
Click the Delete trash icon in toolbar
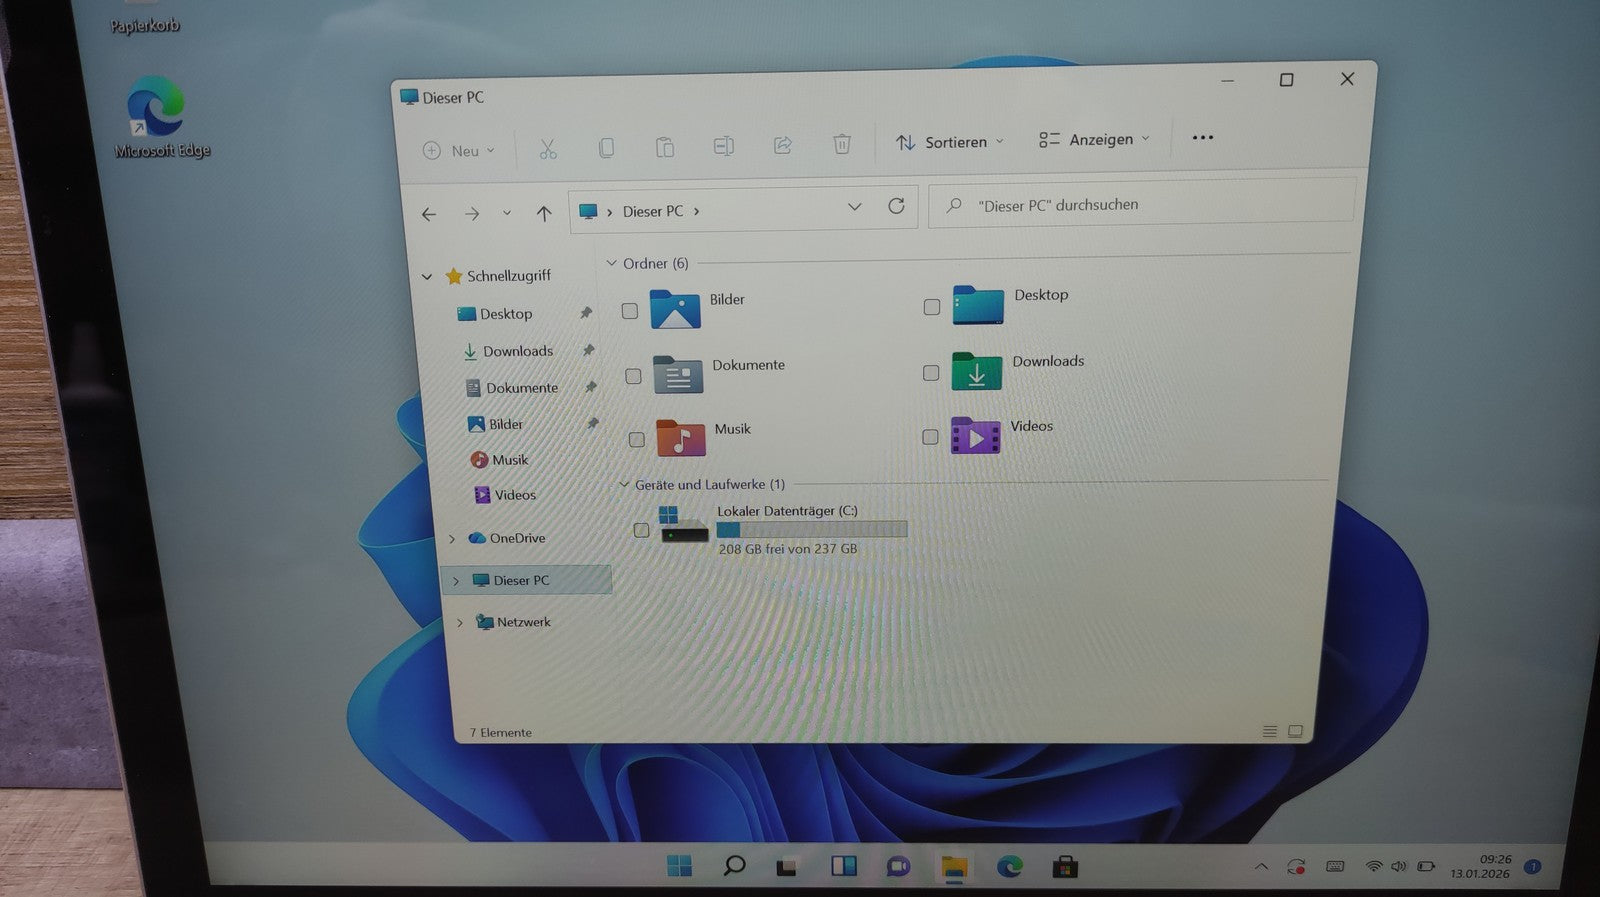(842, 144)
